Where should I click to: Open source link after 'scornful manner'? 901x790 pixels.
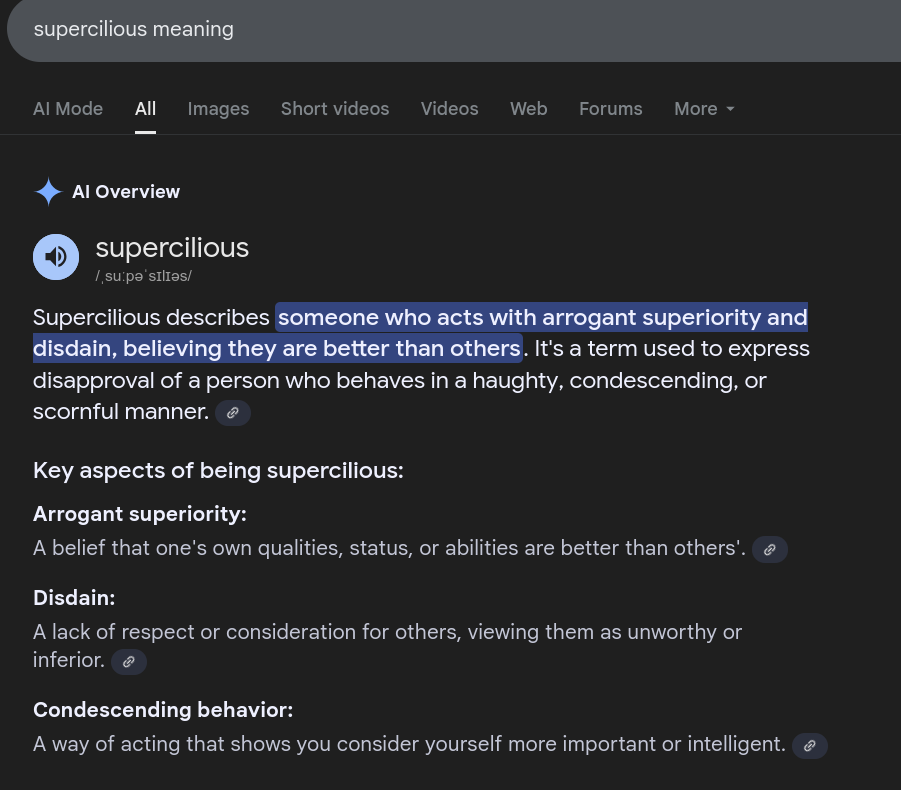233,413
